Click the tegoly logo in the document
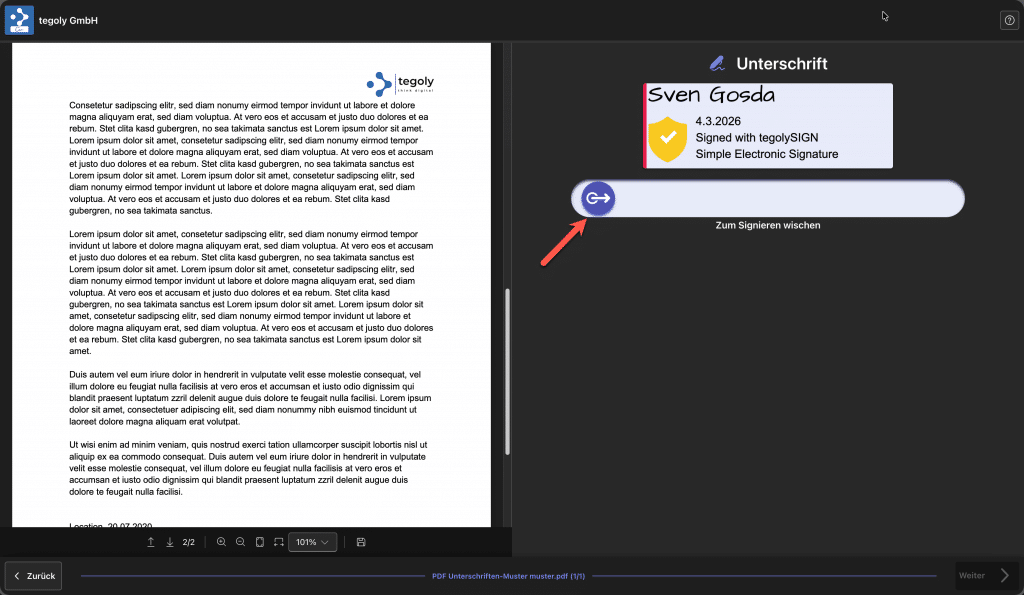This screenshot has height=595, width=1024. point(400,83)
